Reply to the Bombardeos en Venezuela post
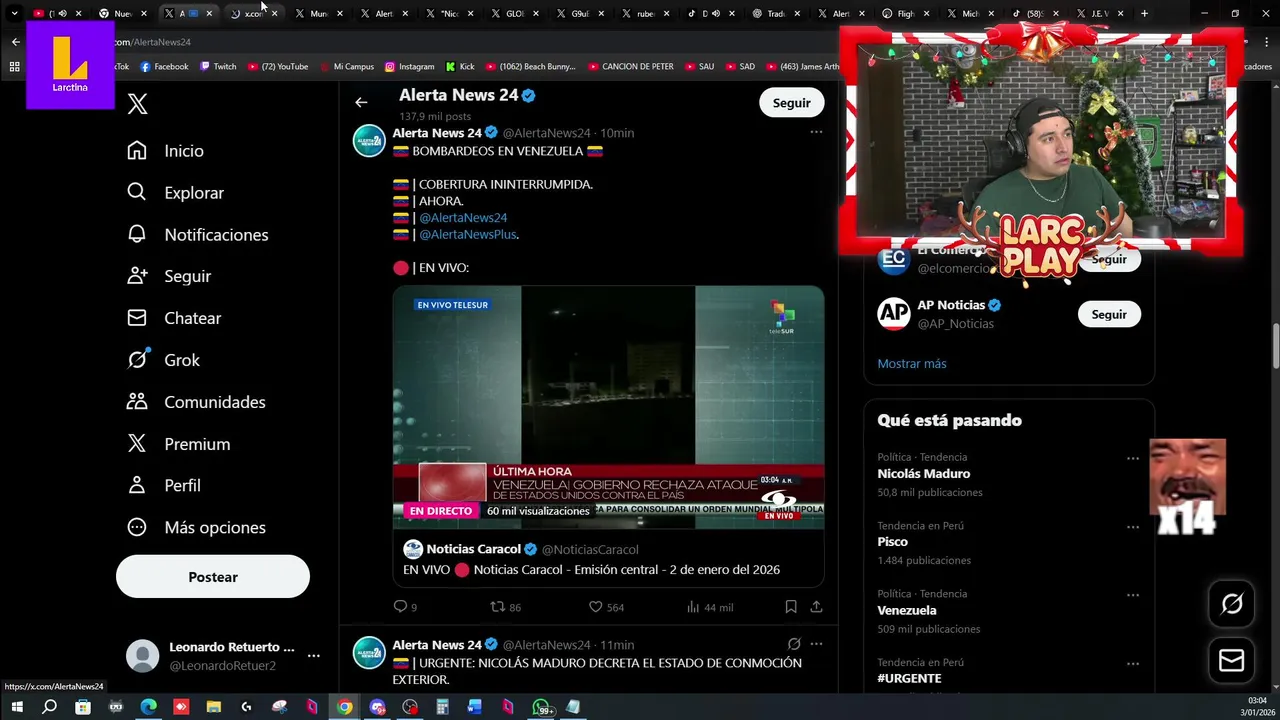The width and height of the screenshot is (1280, 720). tap(405, 607)
